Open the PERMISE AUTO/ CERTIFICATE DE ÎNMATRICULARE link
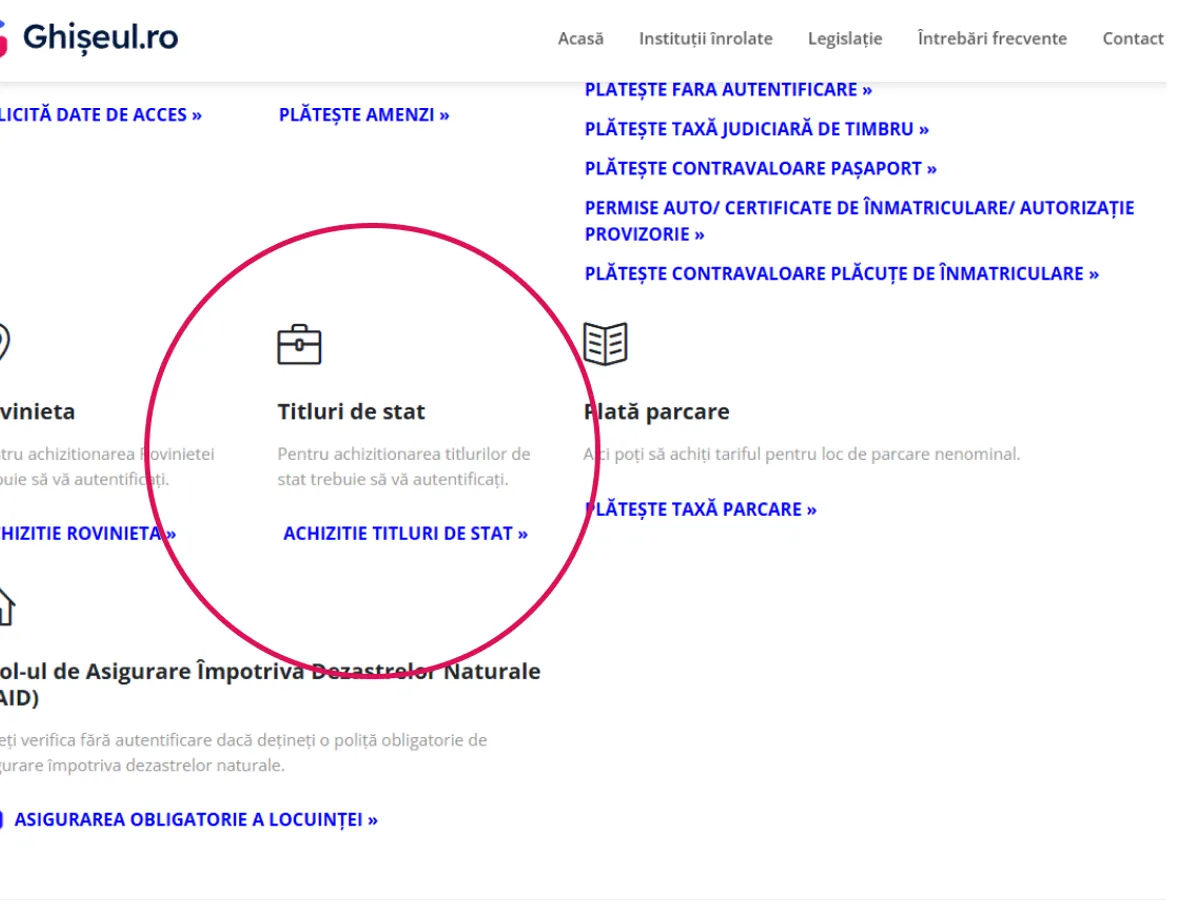 pos(858,209)
